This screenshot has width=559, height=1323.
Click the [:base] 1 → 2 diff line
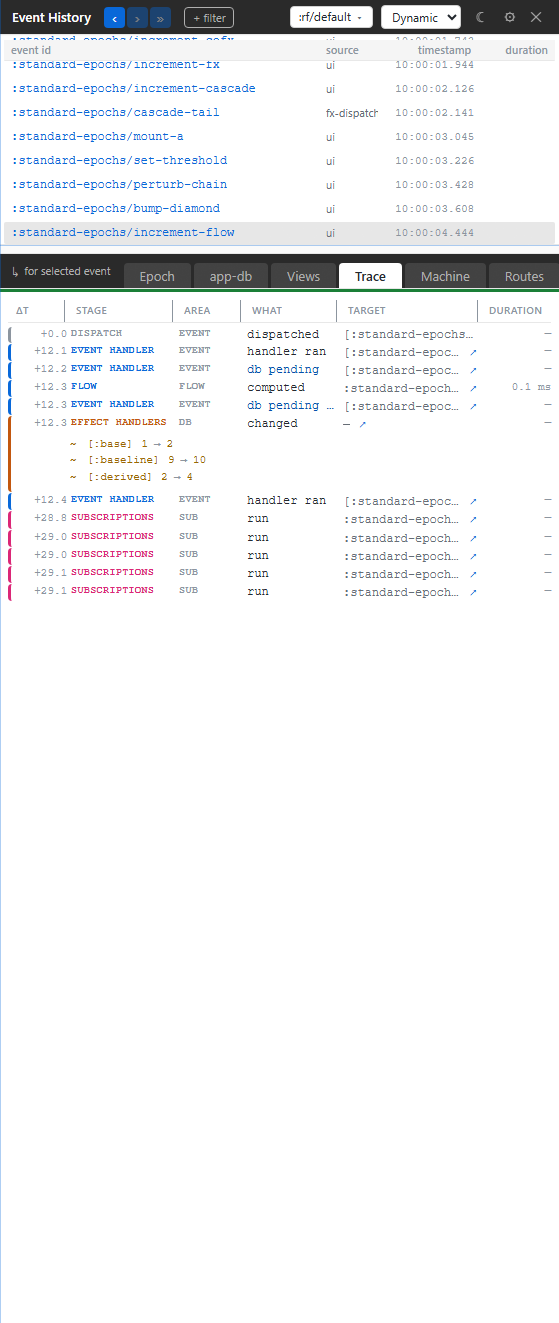tap(121, 443)
